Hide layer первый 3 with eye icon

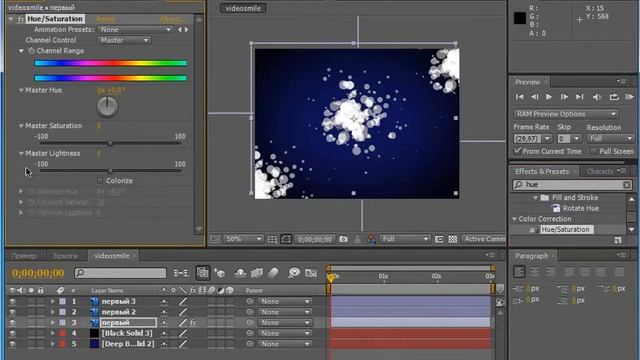coord(12,302)
